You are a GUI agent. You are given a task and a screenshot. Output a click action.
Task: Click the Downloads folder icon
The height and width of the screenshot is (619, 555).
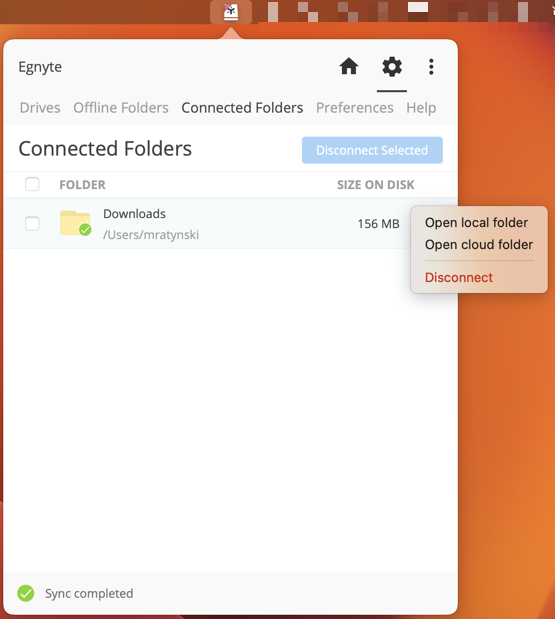point(75,223)
